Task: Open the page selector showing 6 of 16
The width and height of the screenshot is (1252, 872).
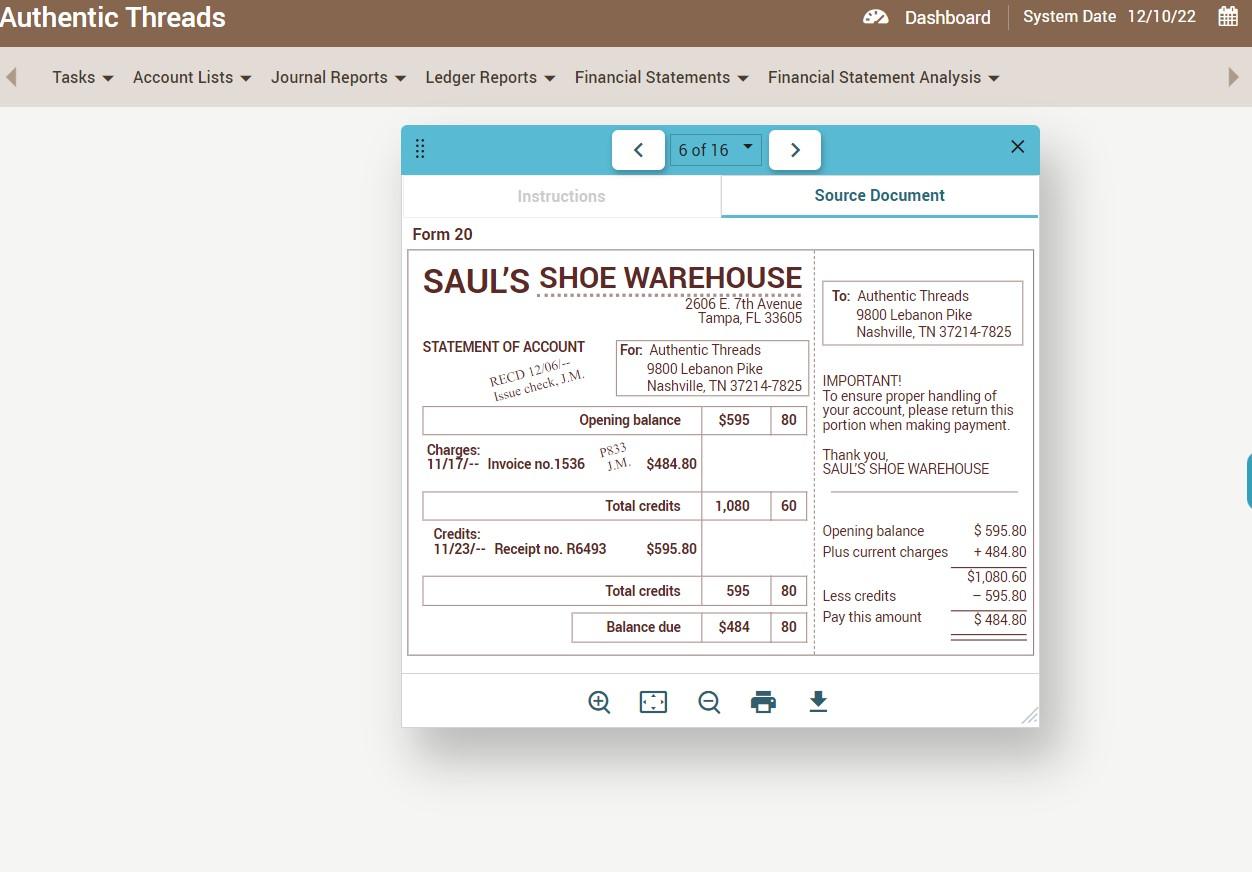Action: (x=715, y=149)
